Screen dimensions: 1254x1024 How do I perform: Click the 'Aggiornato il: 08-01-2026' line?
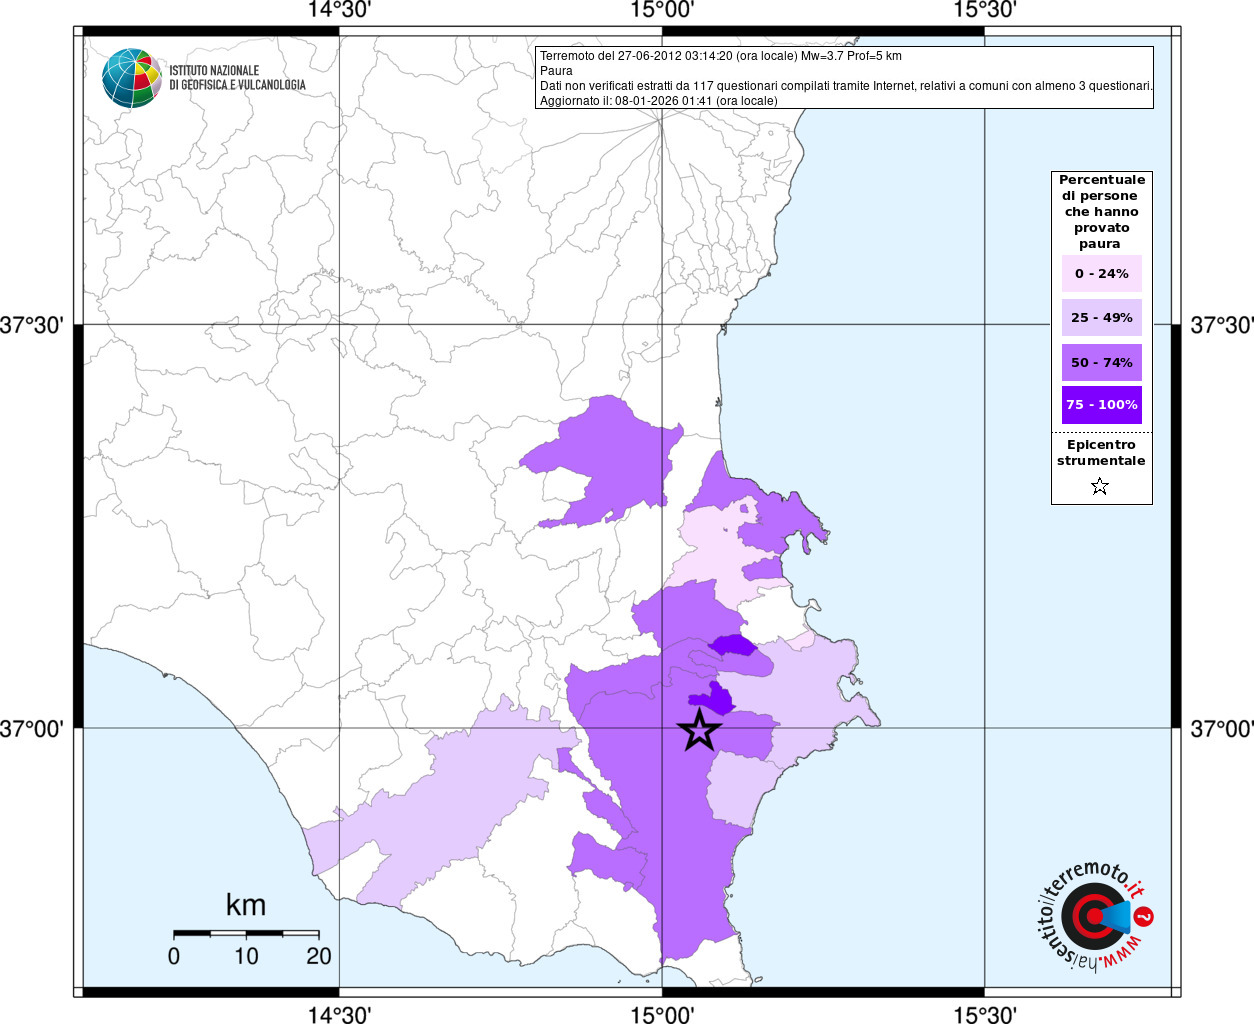click(x=658, y=101)
